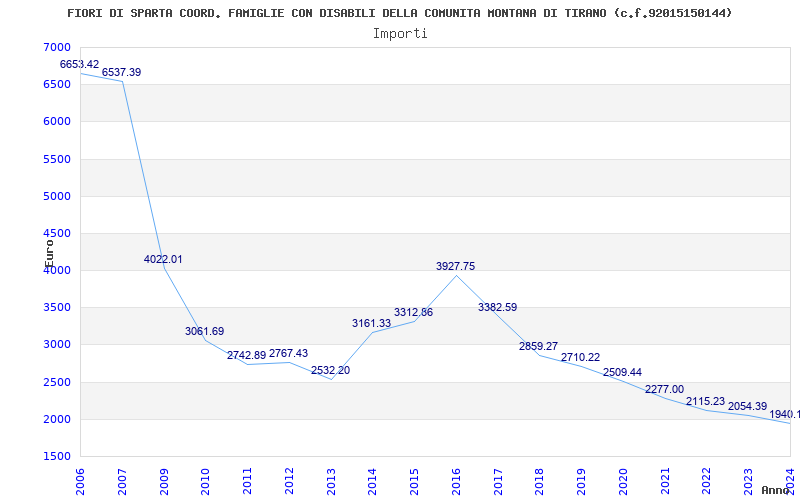Click x-axis year 2019

coord(581,481)
